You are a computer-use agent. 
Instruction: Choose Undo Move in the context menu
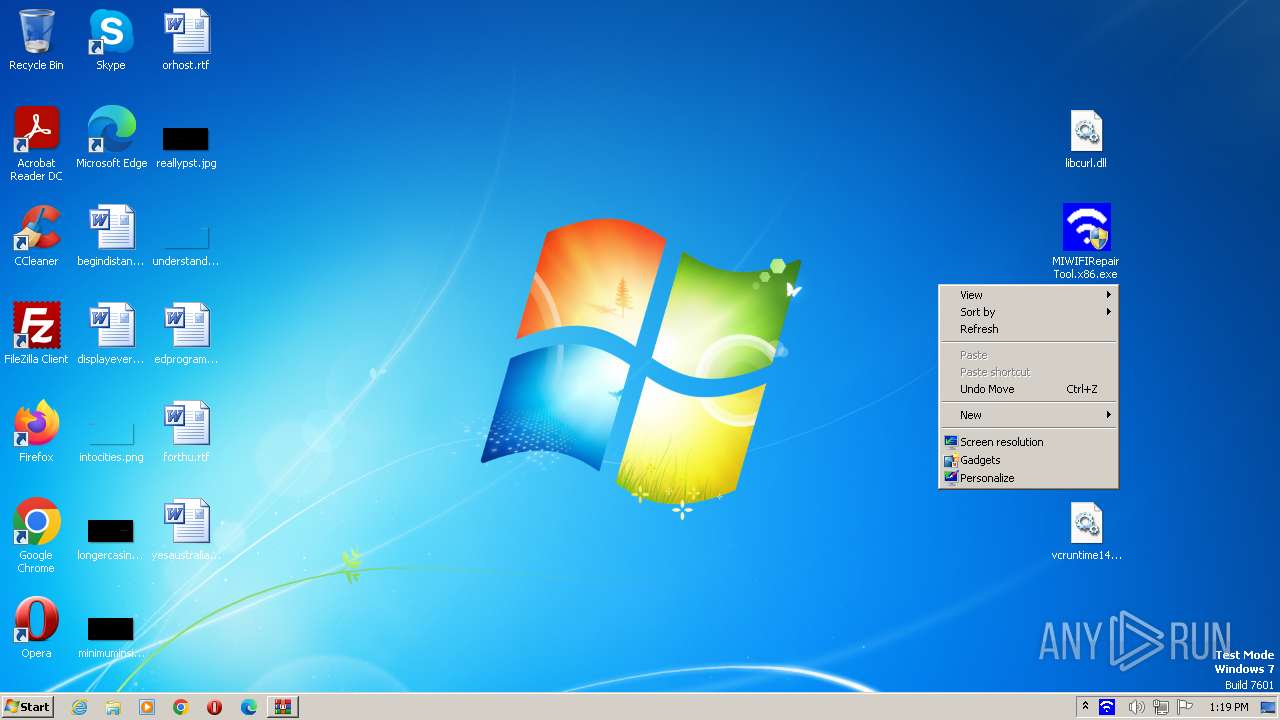(x=1028, y=389)
